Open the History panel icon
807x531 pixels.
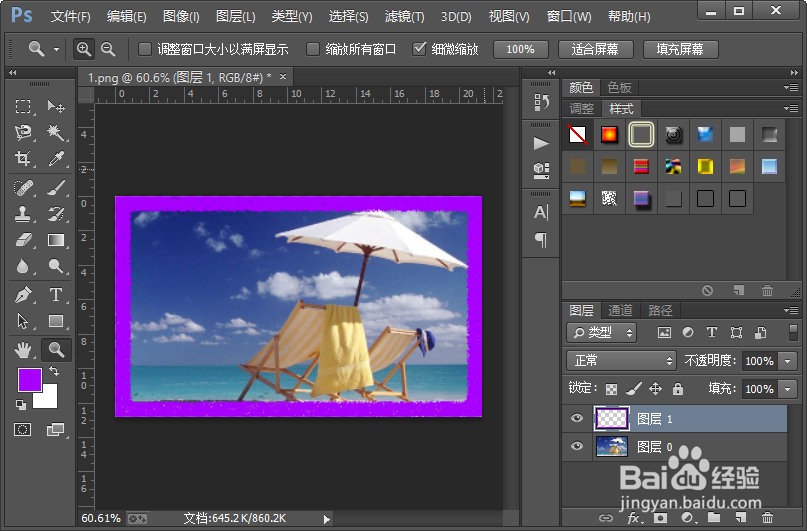point(541,102)
